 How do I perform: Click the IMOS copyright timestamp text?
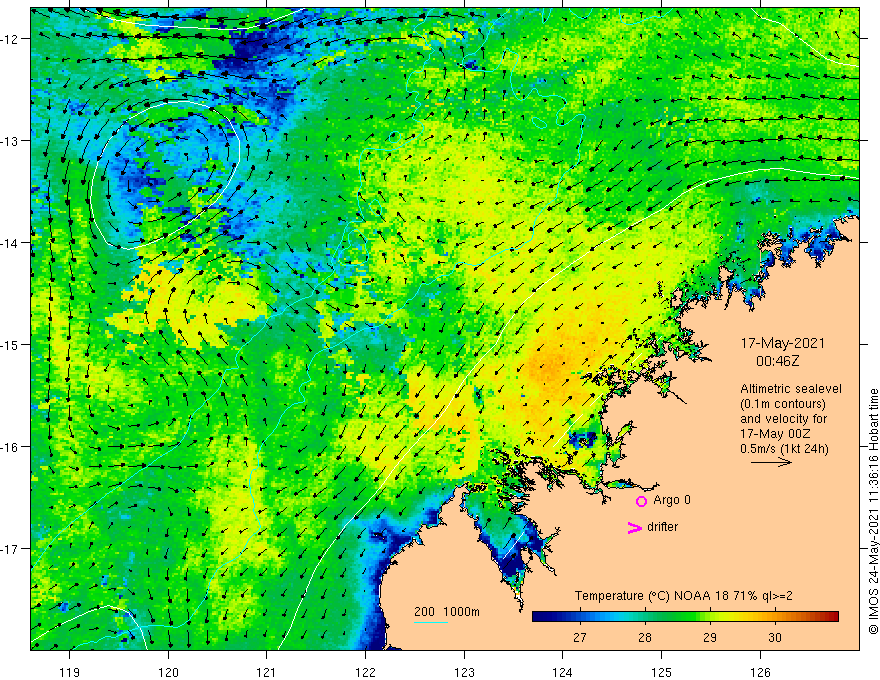click(873, 511)
